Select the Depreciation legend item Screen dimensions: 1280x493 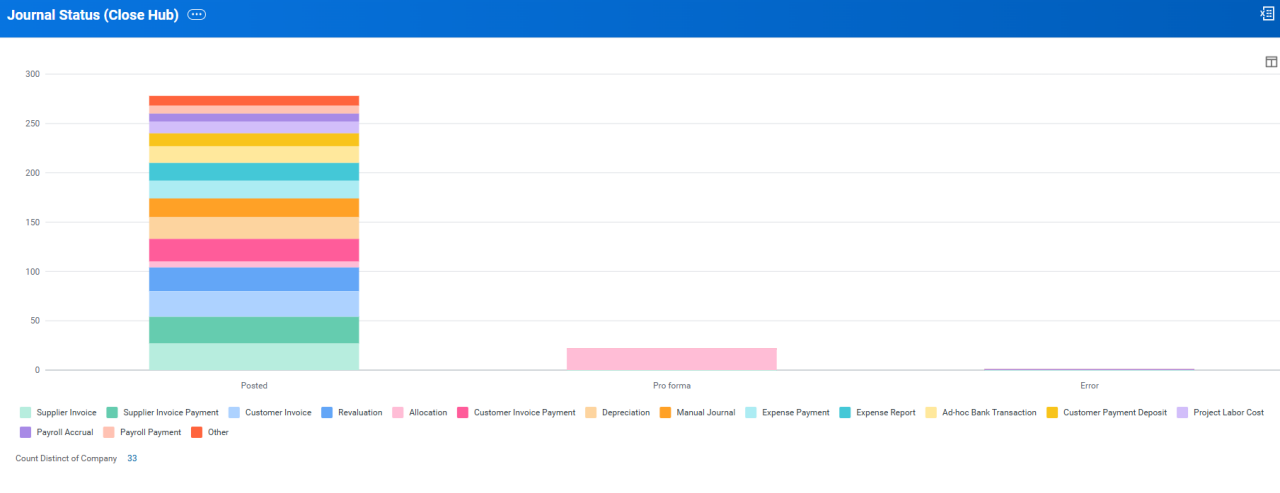point(617,412)
